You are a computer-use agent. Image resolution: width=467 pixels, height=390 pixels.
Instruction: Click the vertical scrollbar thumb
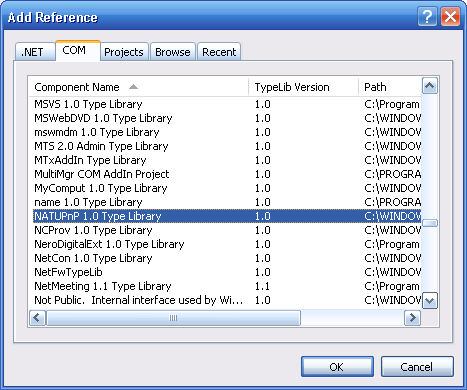pos(430,223)
